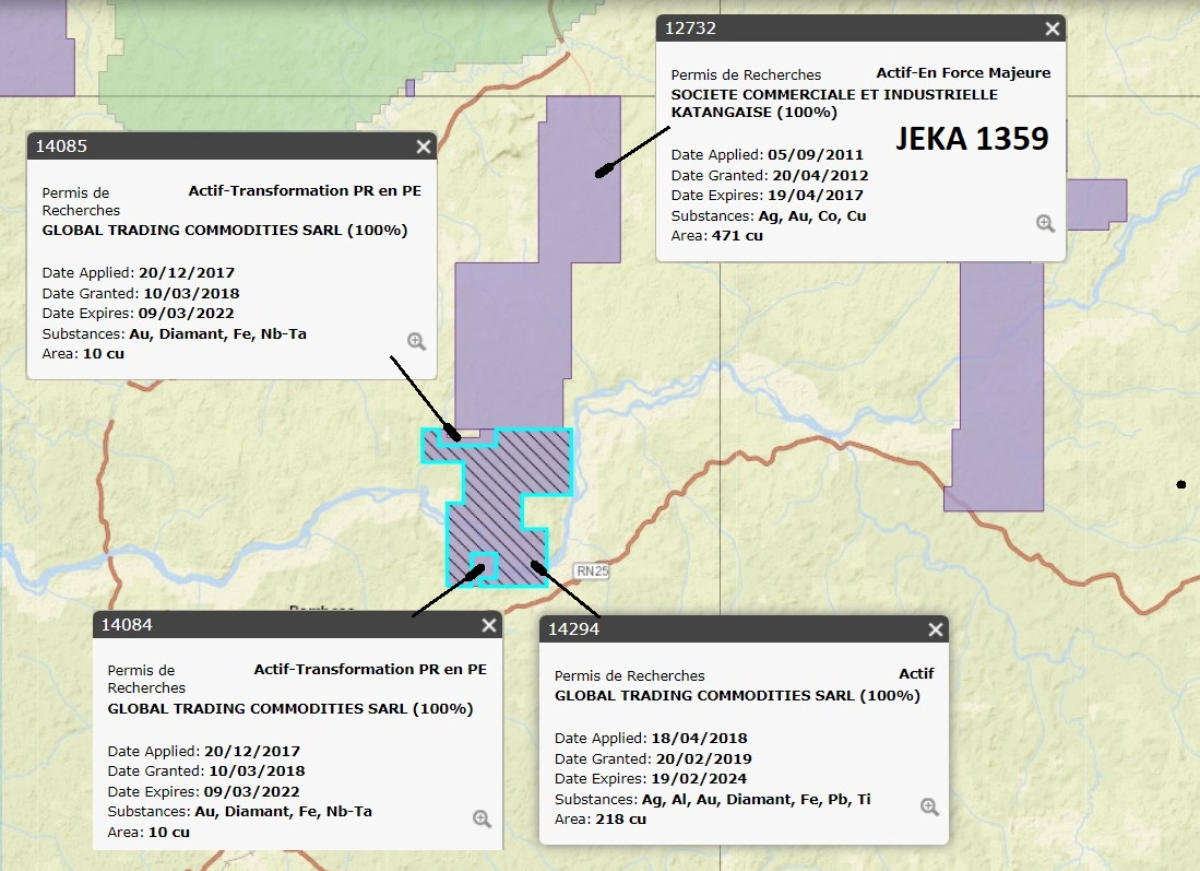1200x871 pixels.
Task: Close the 12732 permit popup
Action: tap(1052, 29)
